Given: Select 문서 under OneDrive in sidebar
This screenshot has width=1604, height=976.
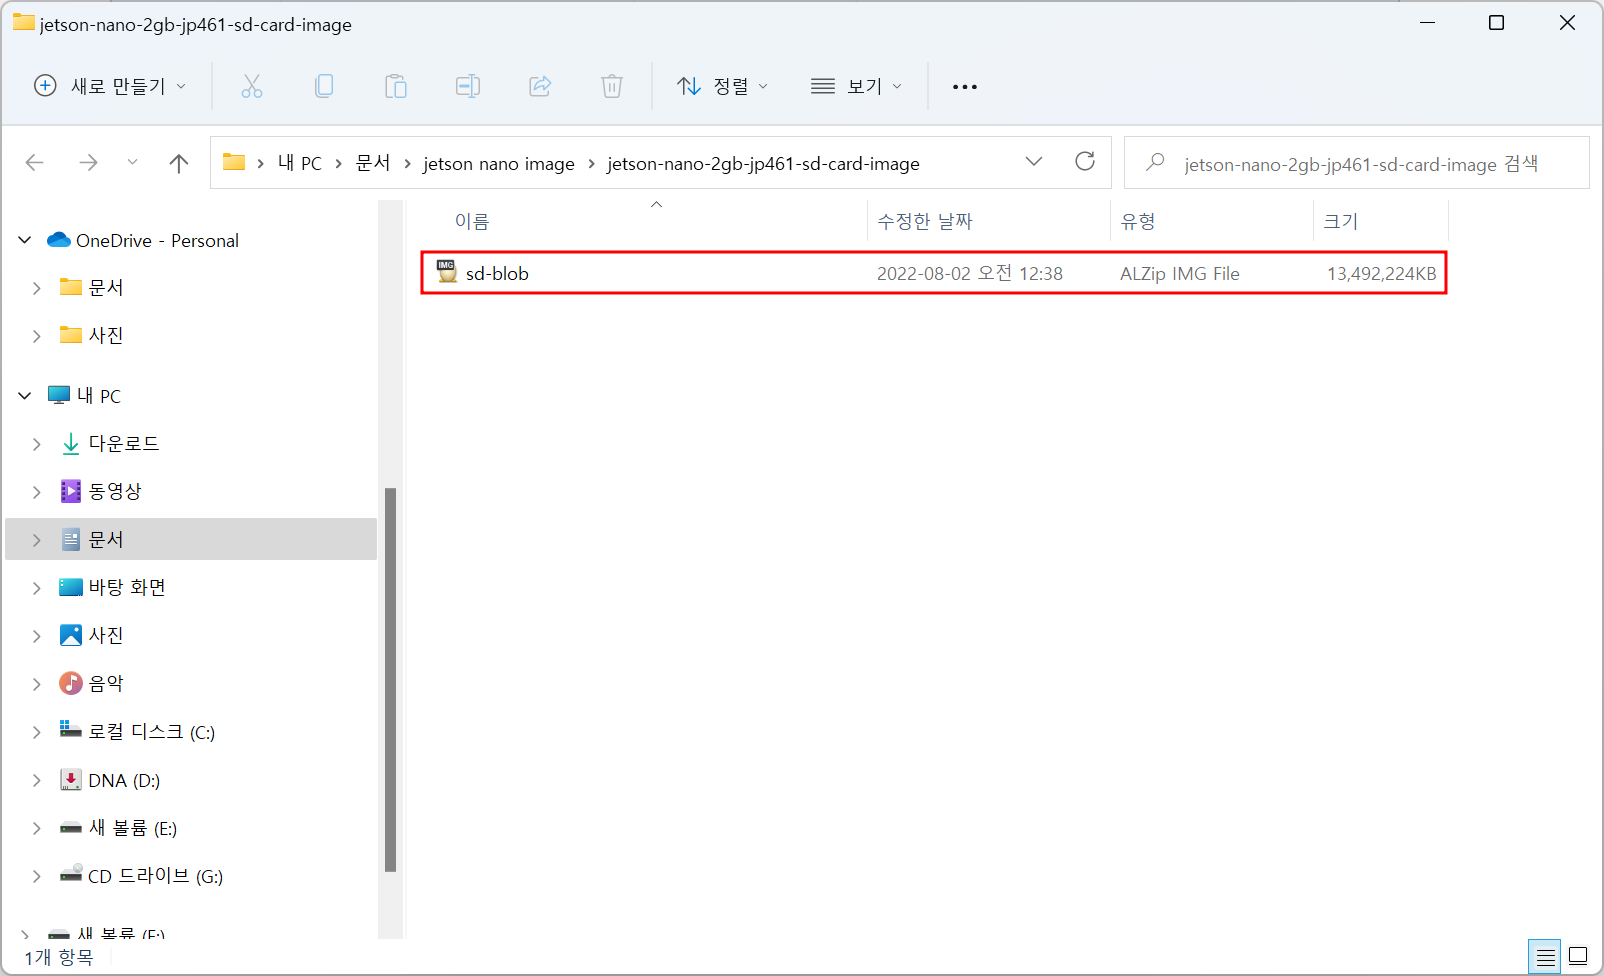Looking at the screenshot, I should (106, 288).
